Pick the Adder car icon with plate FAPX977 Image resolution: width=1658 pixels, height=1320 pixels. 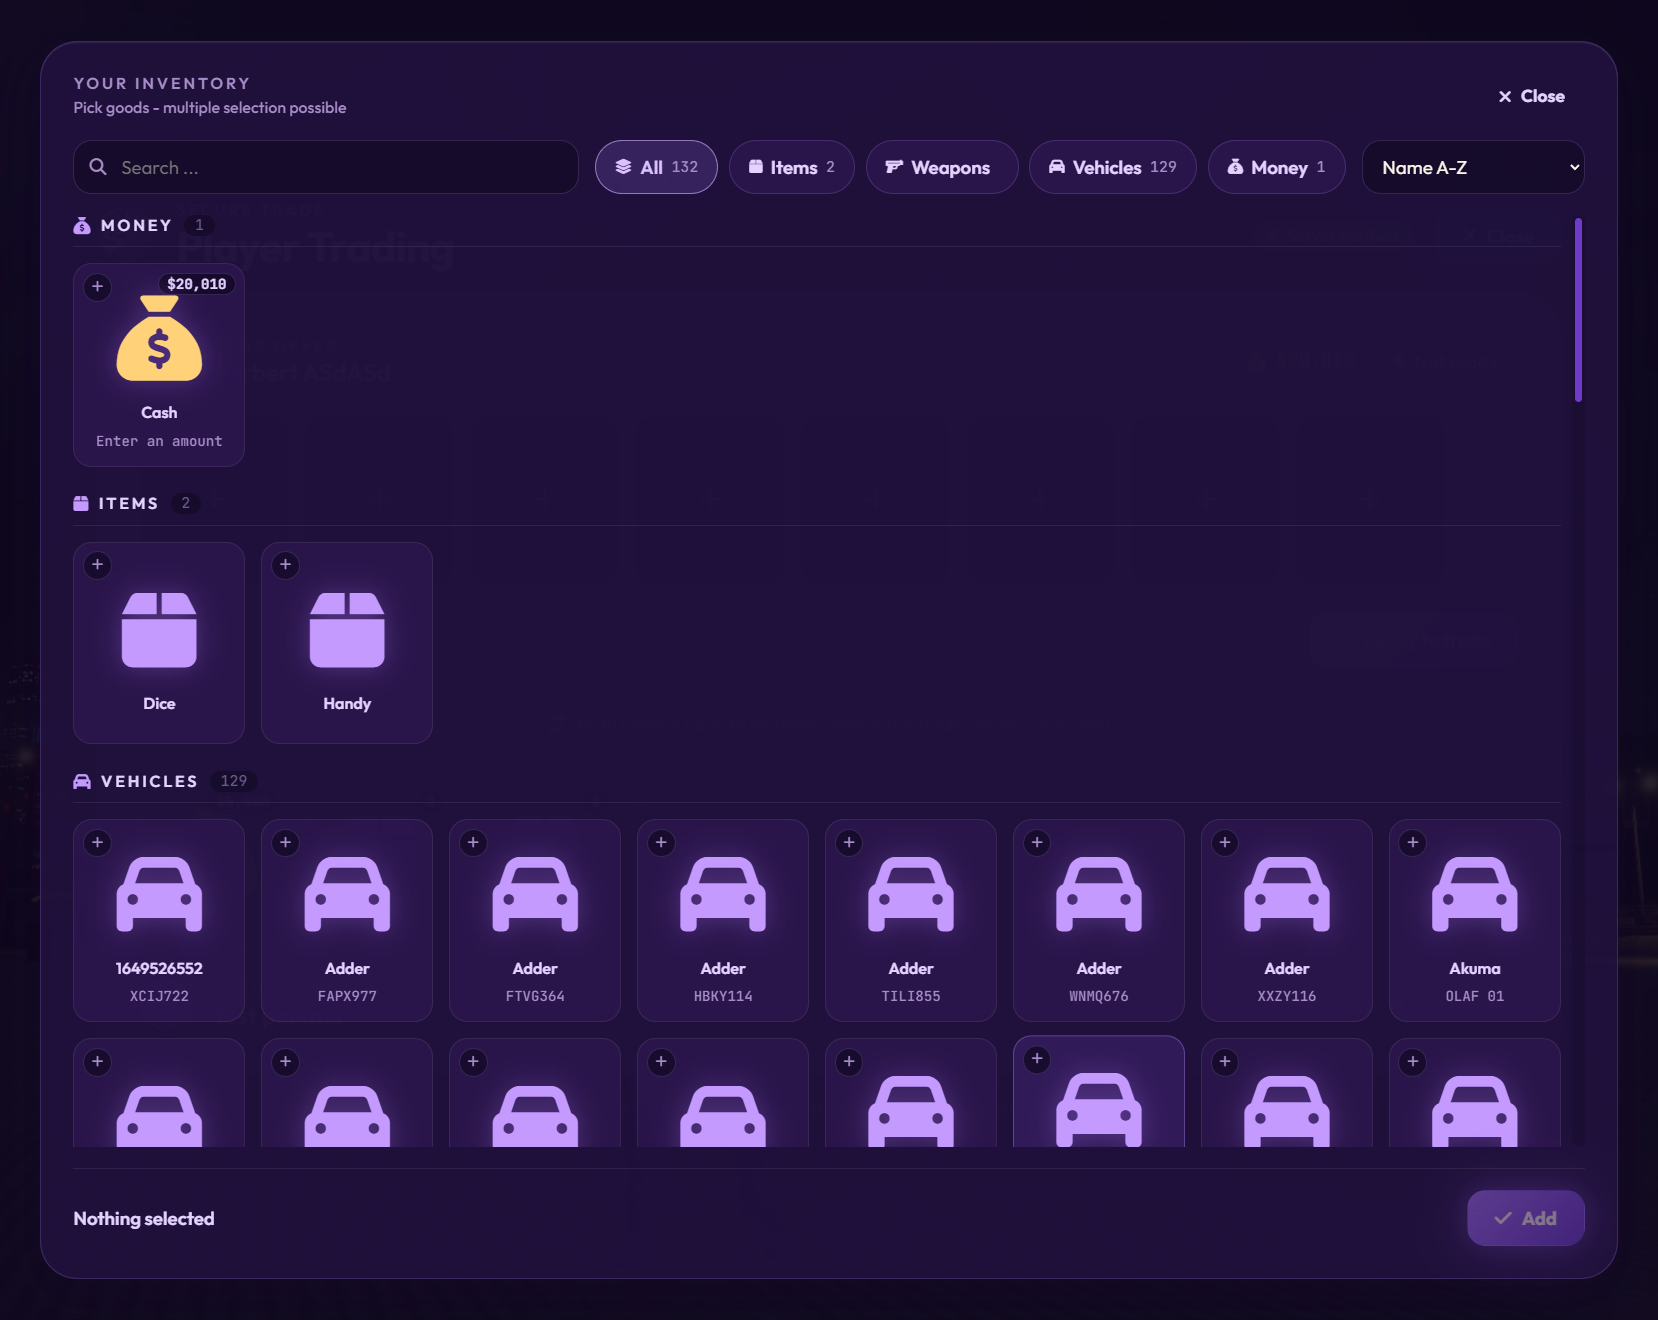[347, 894]
